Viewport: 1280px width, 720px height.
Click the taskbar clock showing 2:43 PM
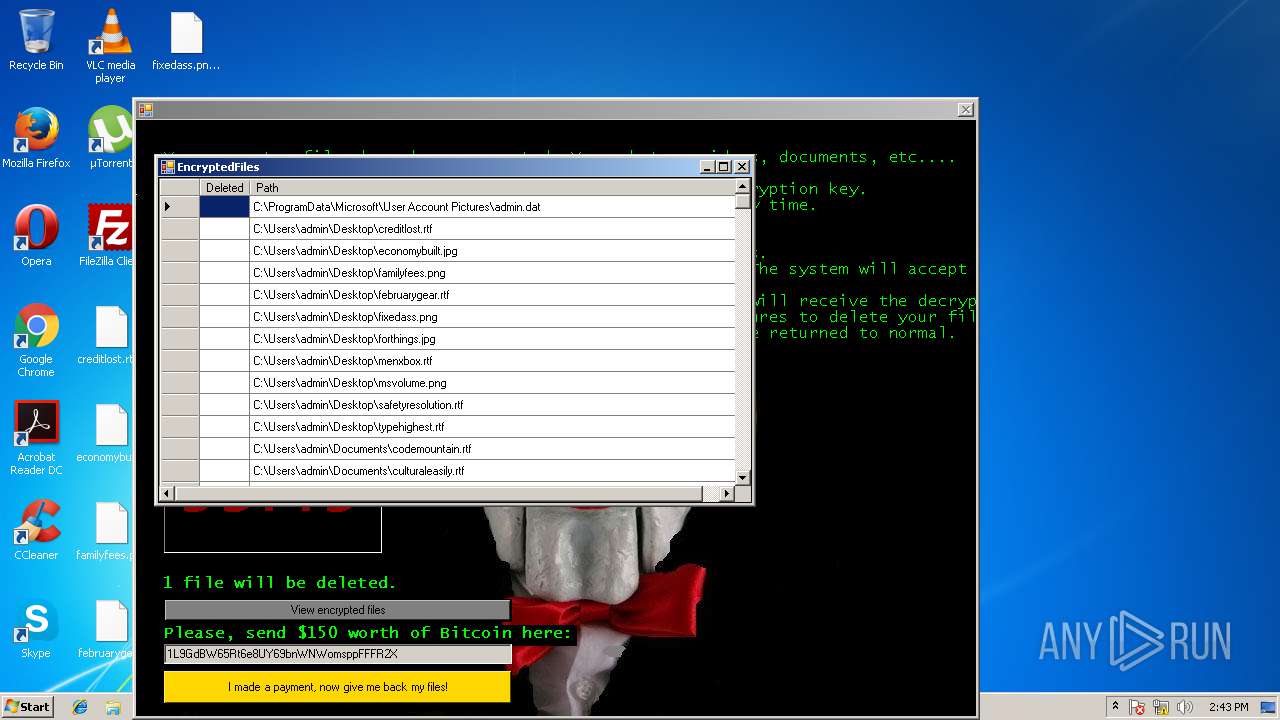(1228, 707)
